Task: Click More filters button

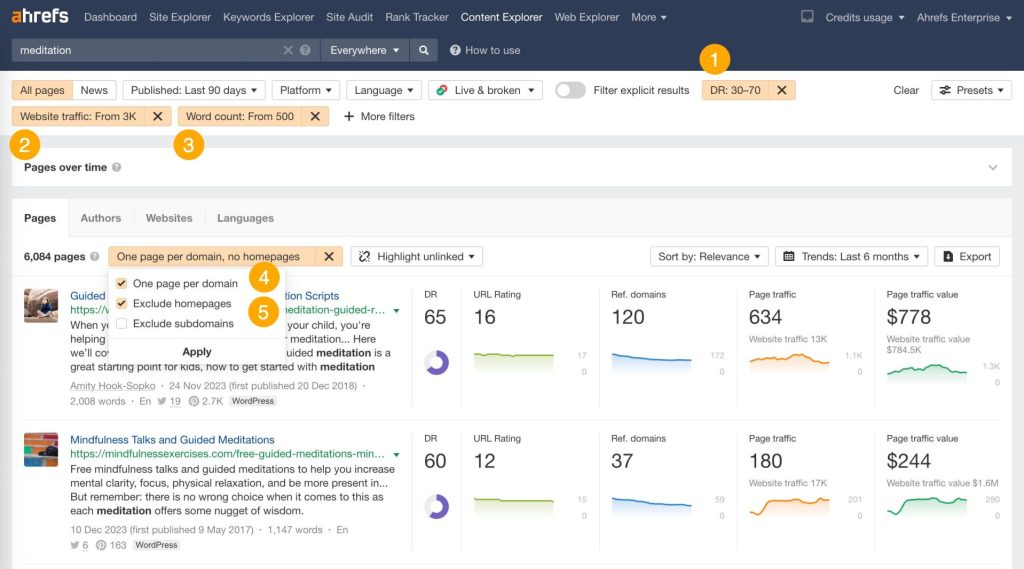Action: tap(379, 116)
